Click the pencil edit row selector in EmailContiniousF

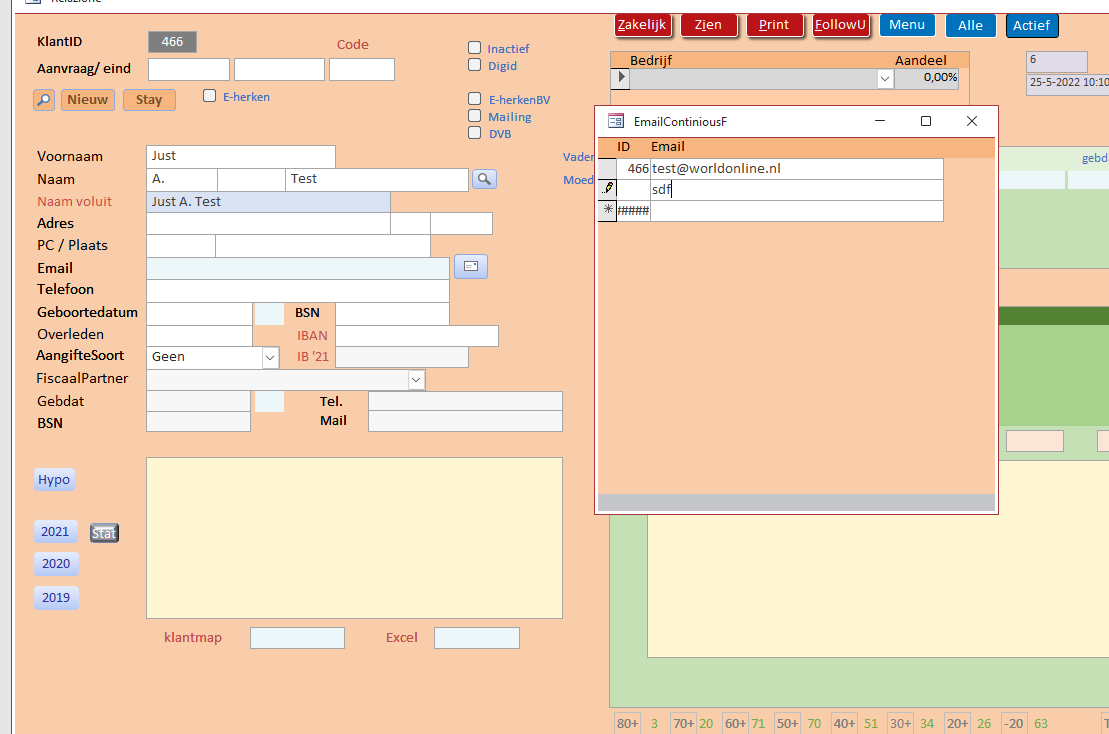point(608,189)
